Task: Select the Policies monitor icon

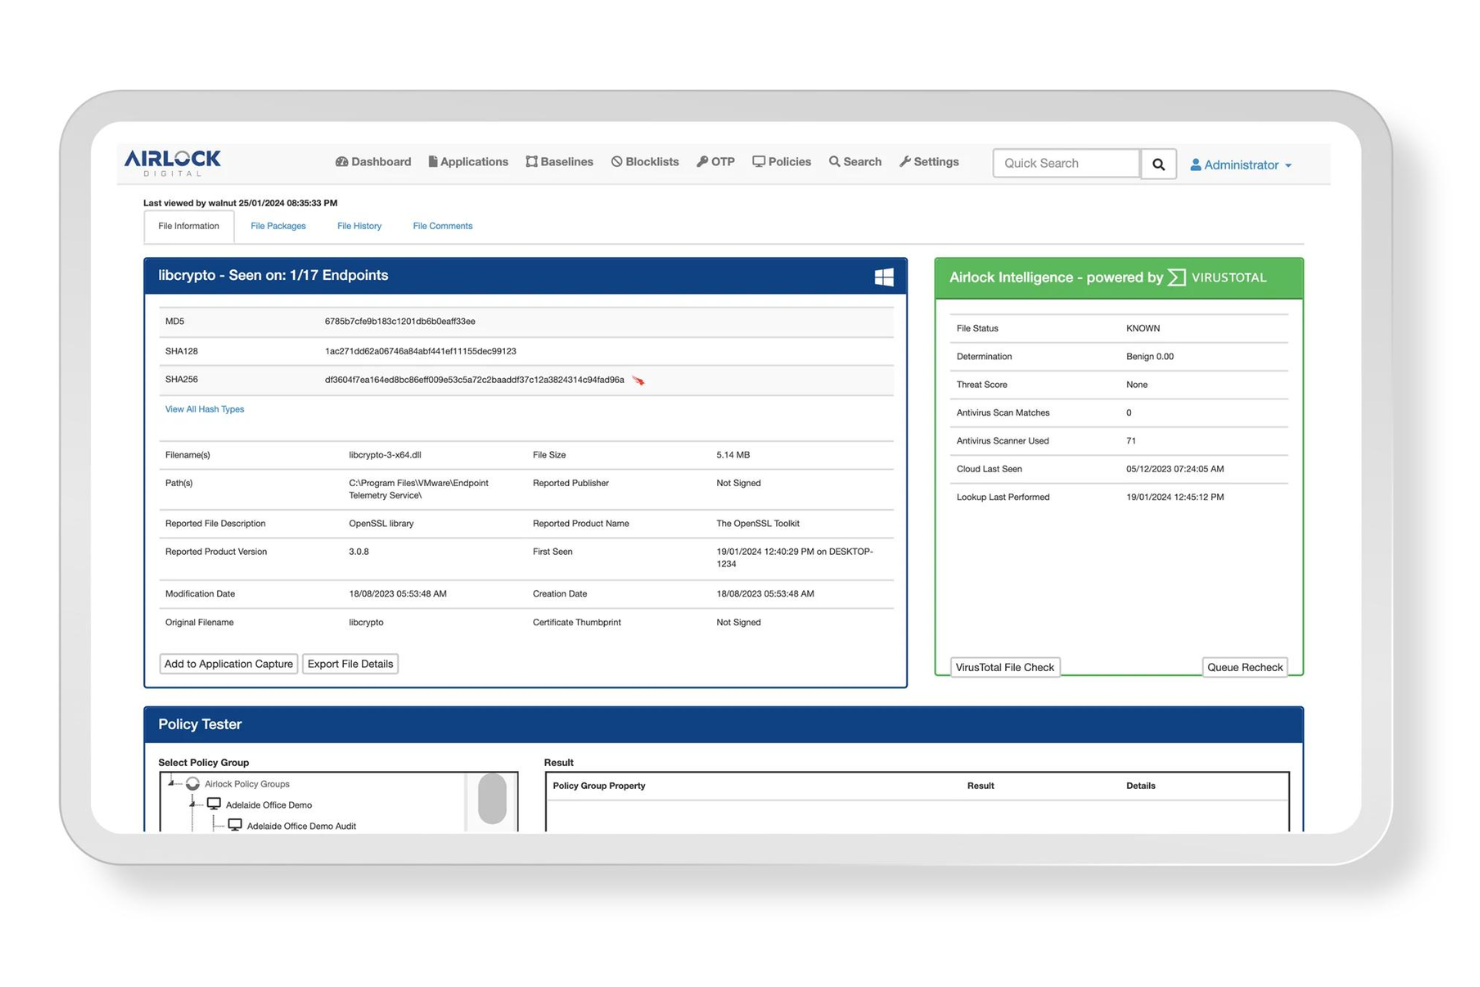Action: pyautogui.click(x=758, y=161)
